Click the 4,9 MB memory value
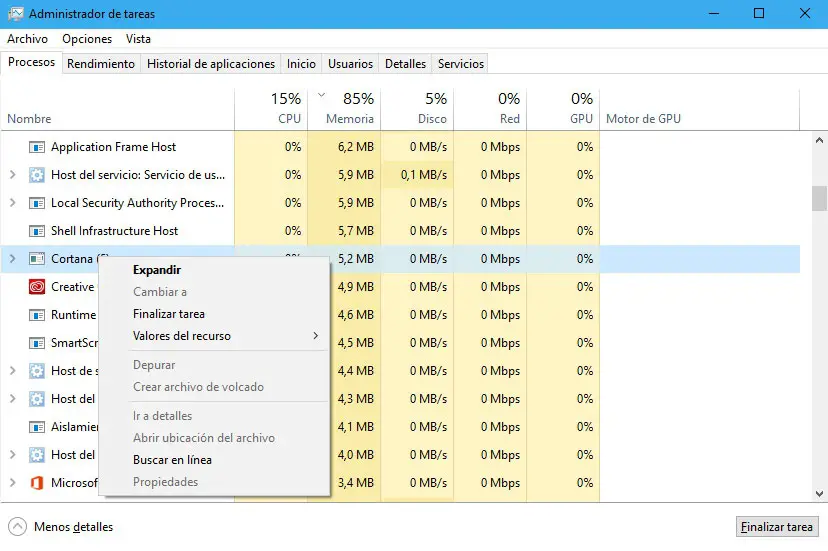The width and height of the screenshot is (828, 551). pyautogui.click(x=356, y=287)
